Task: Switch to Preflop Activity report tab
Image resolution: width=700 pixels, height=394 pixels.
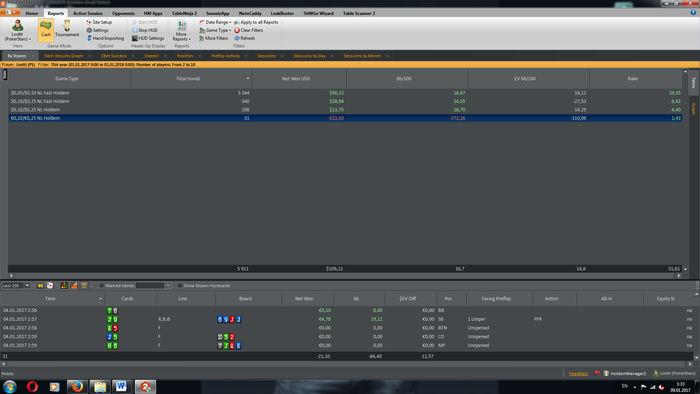Action: point(225,56)
